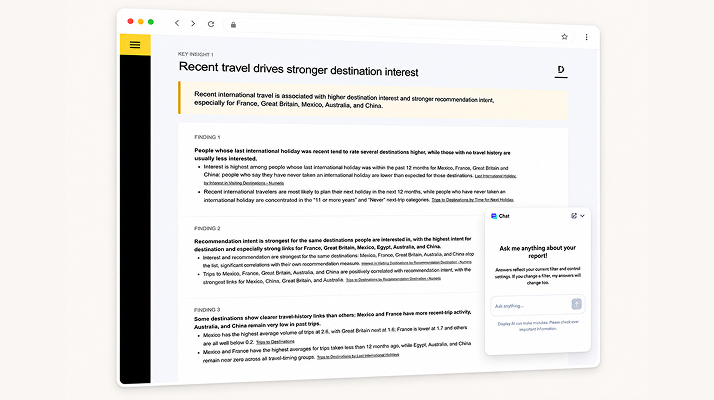Open Interest in Visiting Destinations by Recommendation link
Image resolution: width=714 pixels, height=400 pixels.
[x=416, y=263]
